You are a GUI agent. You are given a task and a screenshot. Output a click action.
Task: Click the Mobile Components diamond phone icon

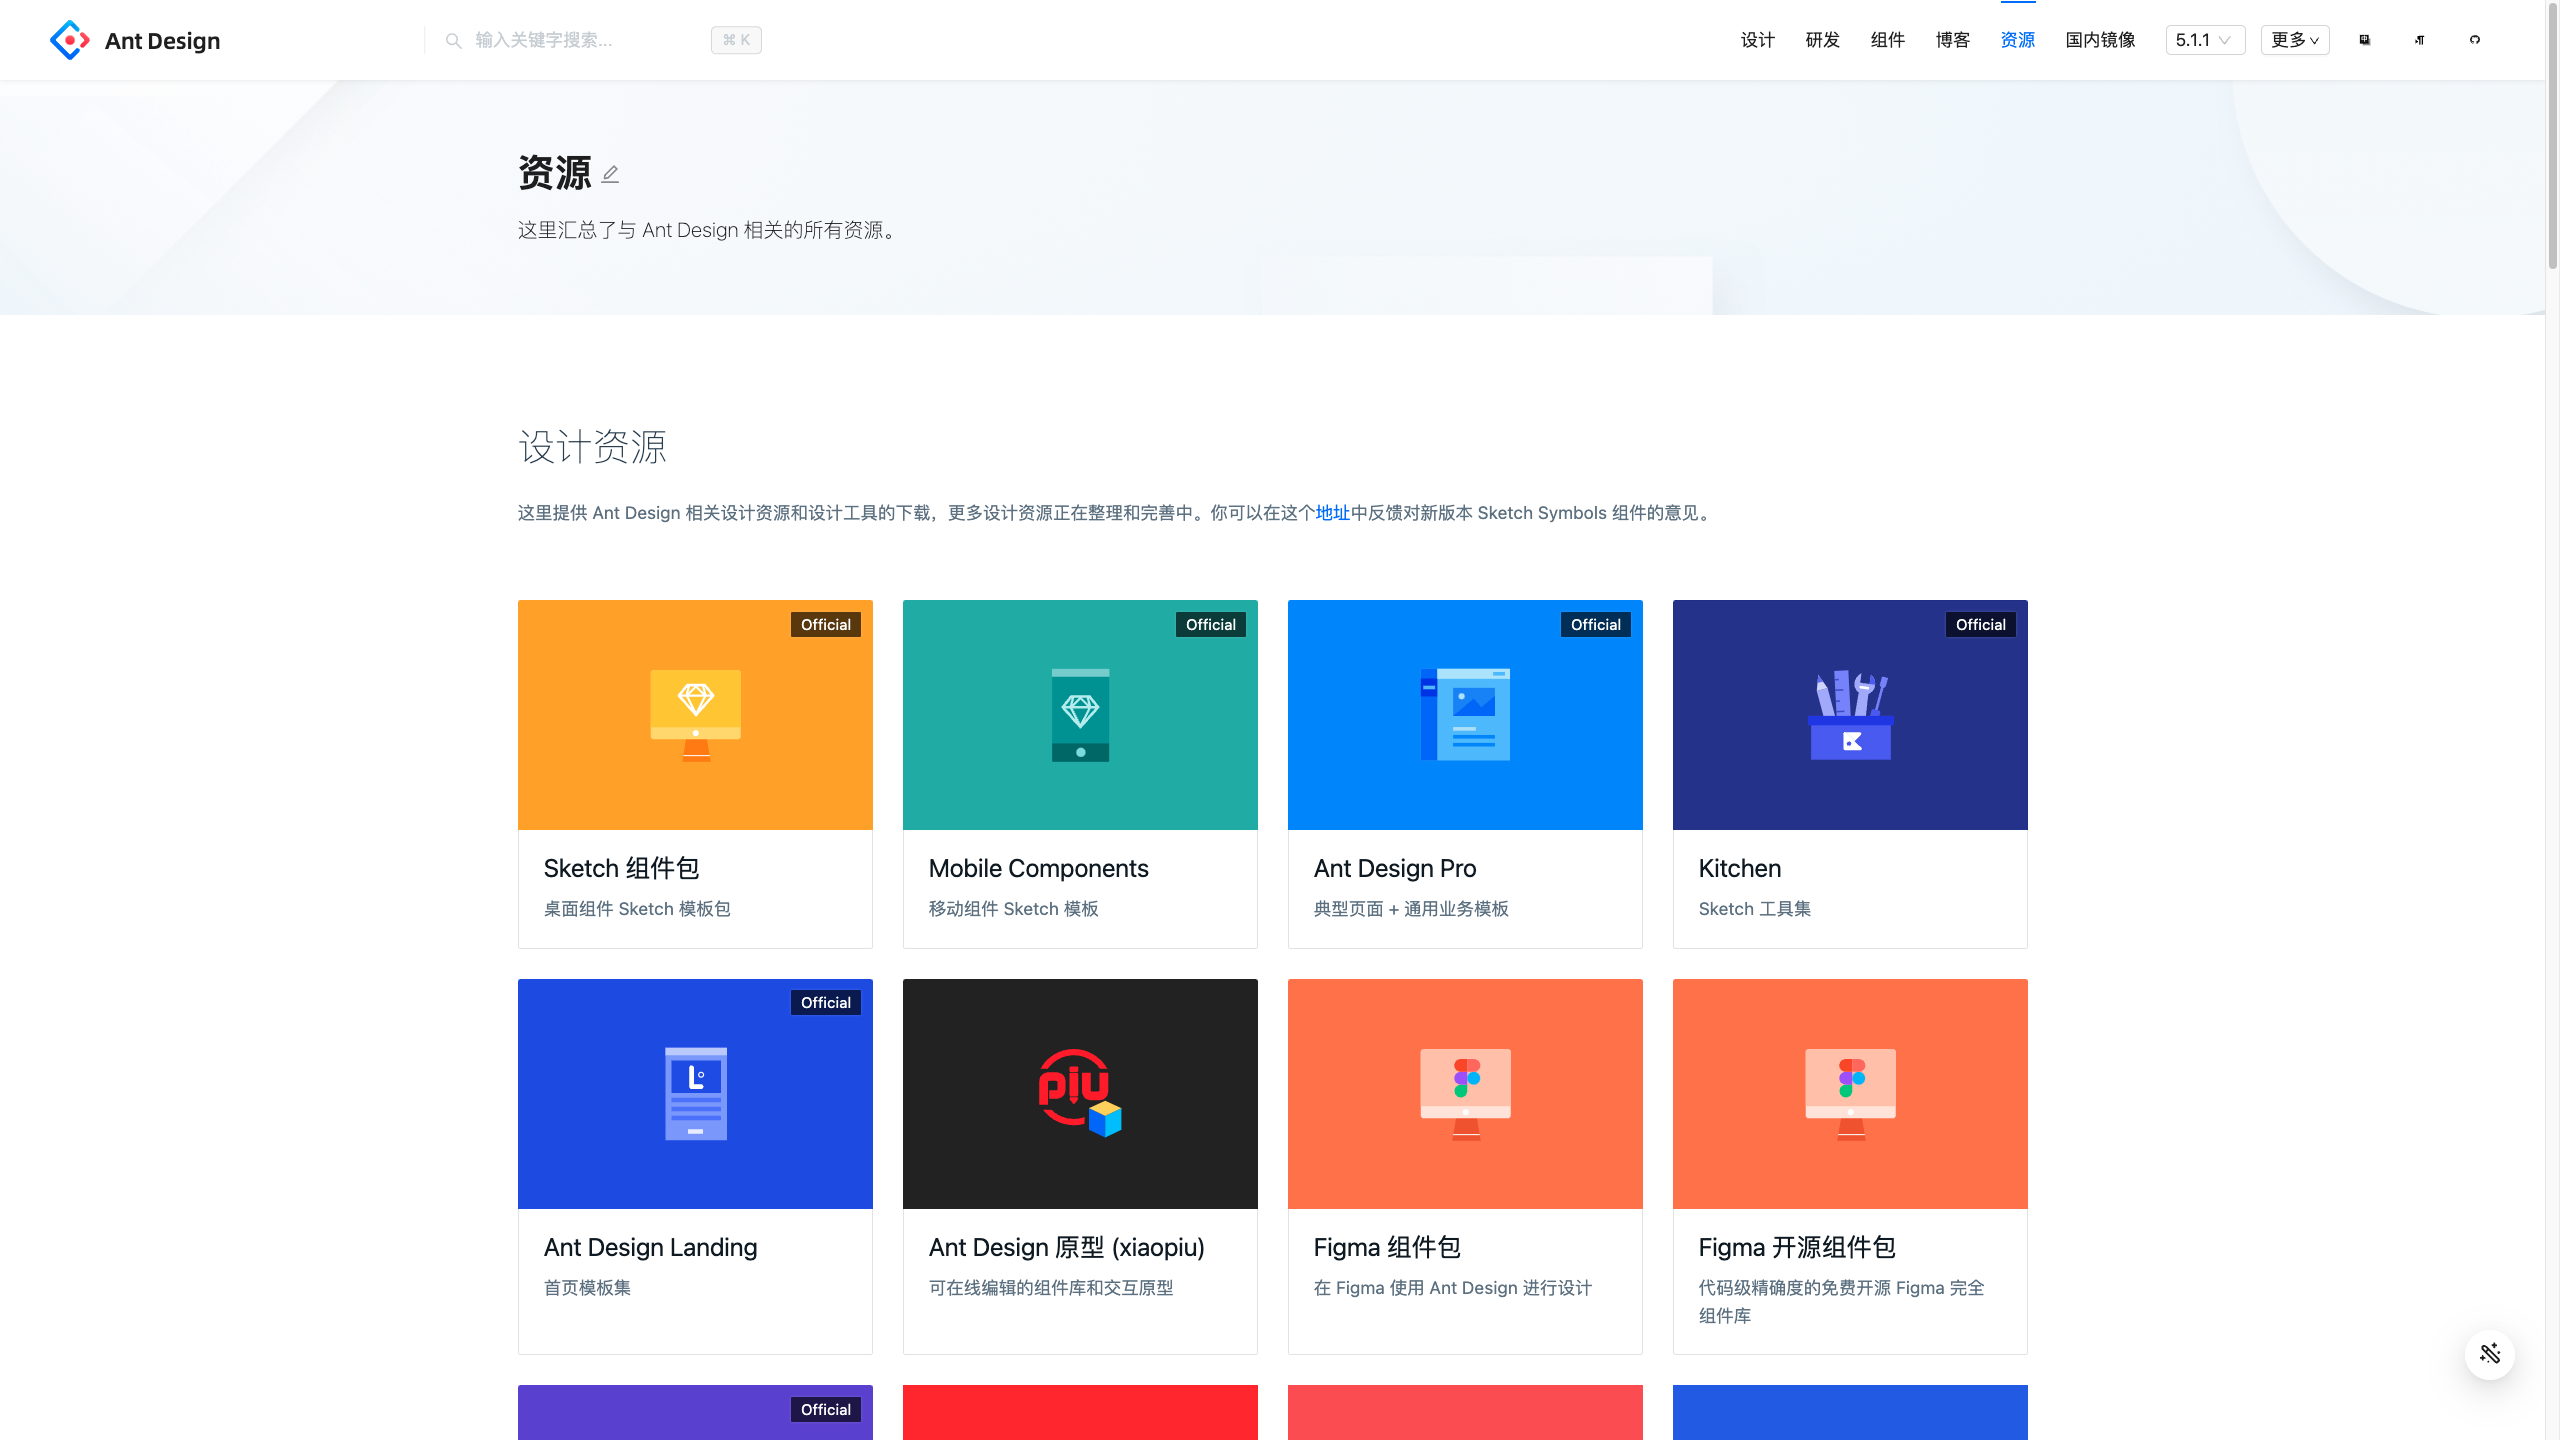(1080, 715)
